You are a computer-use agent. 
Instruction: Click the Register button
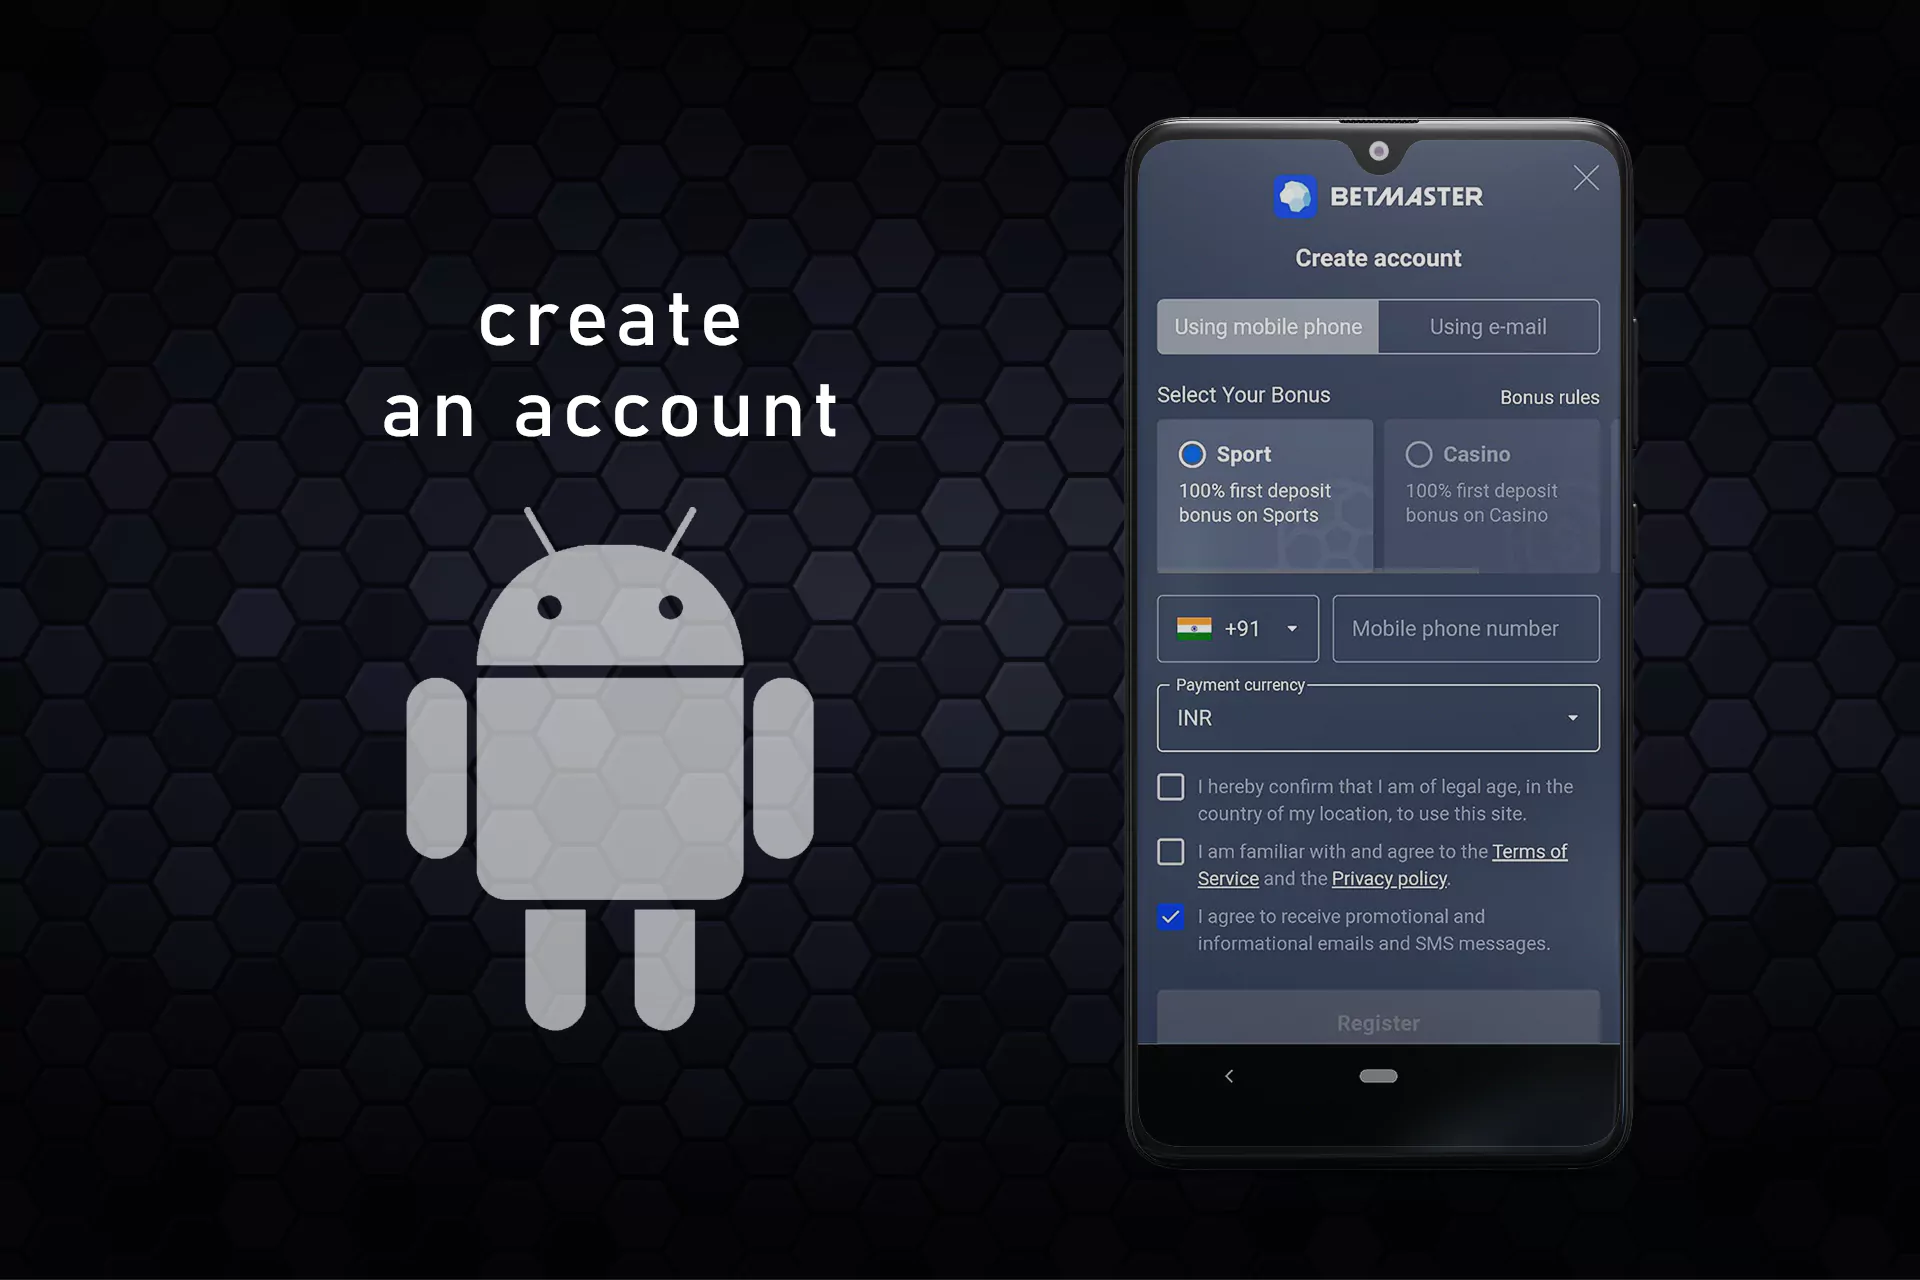pyautogui.click(x=1377, y=1021)
